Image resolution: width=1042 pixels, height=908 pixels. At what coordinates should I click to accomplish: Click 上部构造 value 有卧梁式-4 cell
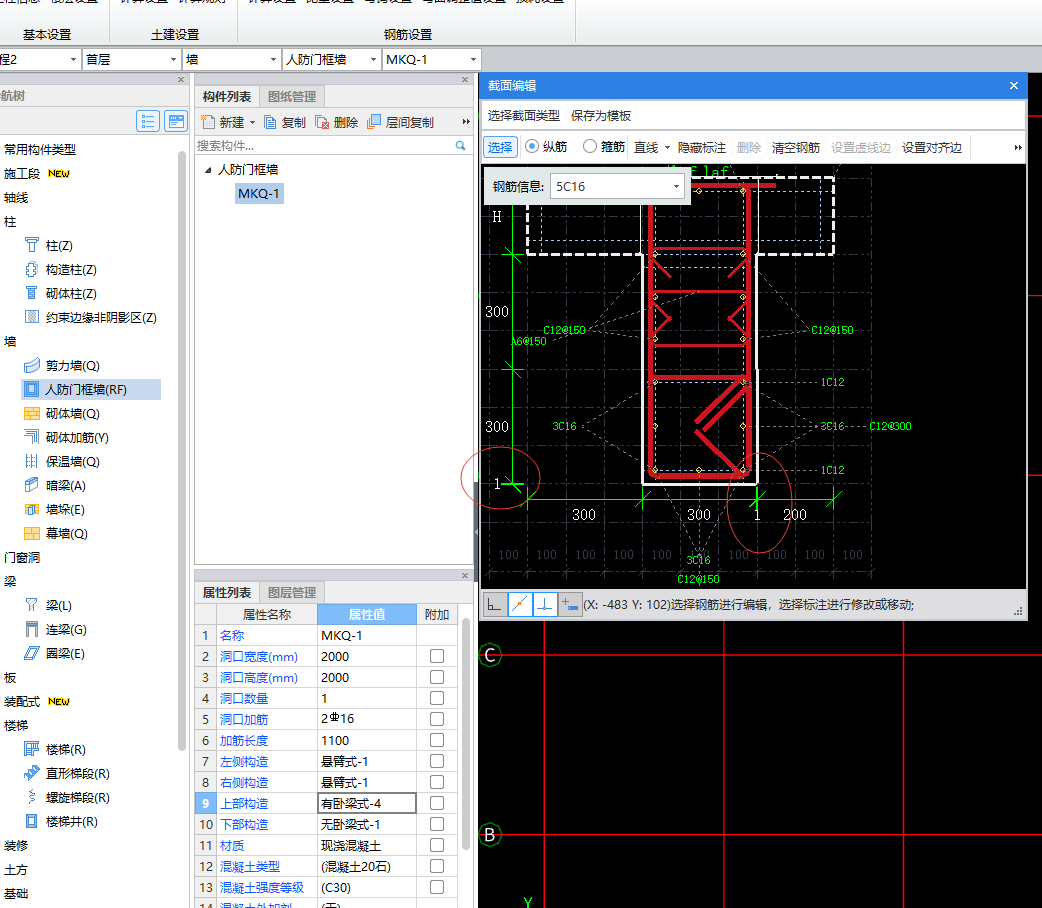coord(367,803)
